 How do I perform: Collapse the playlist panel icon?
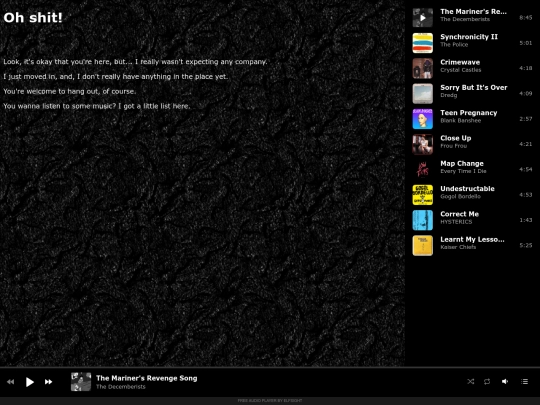[x=525, y=381]
